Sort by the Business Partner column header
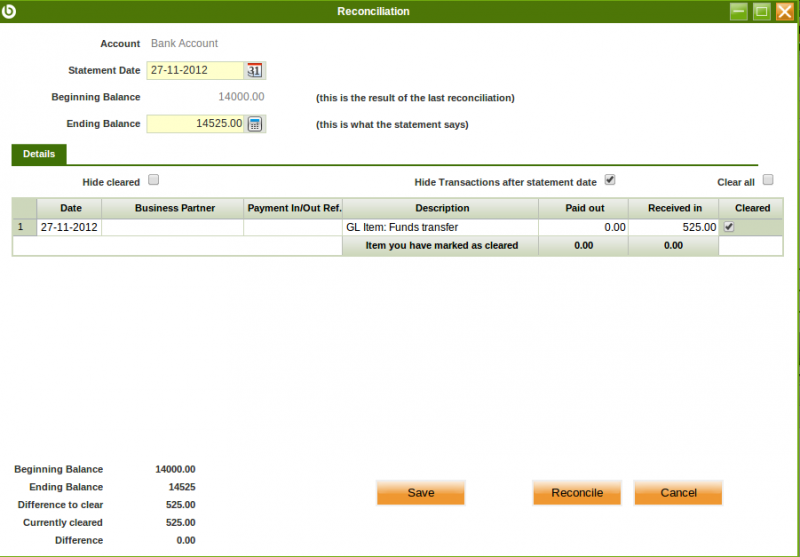 click(x=173, y=208)
